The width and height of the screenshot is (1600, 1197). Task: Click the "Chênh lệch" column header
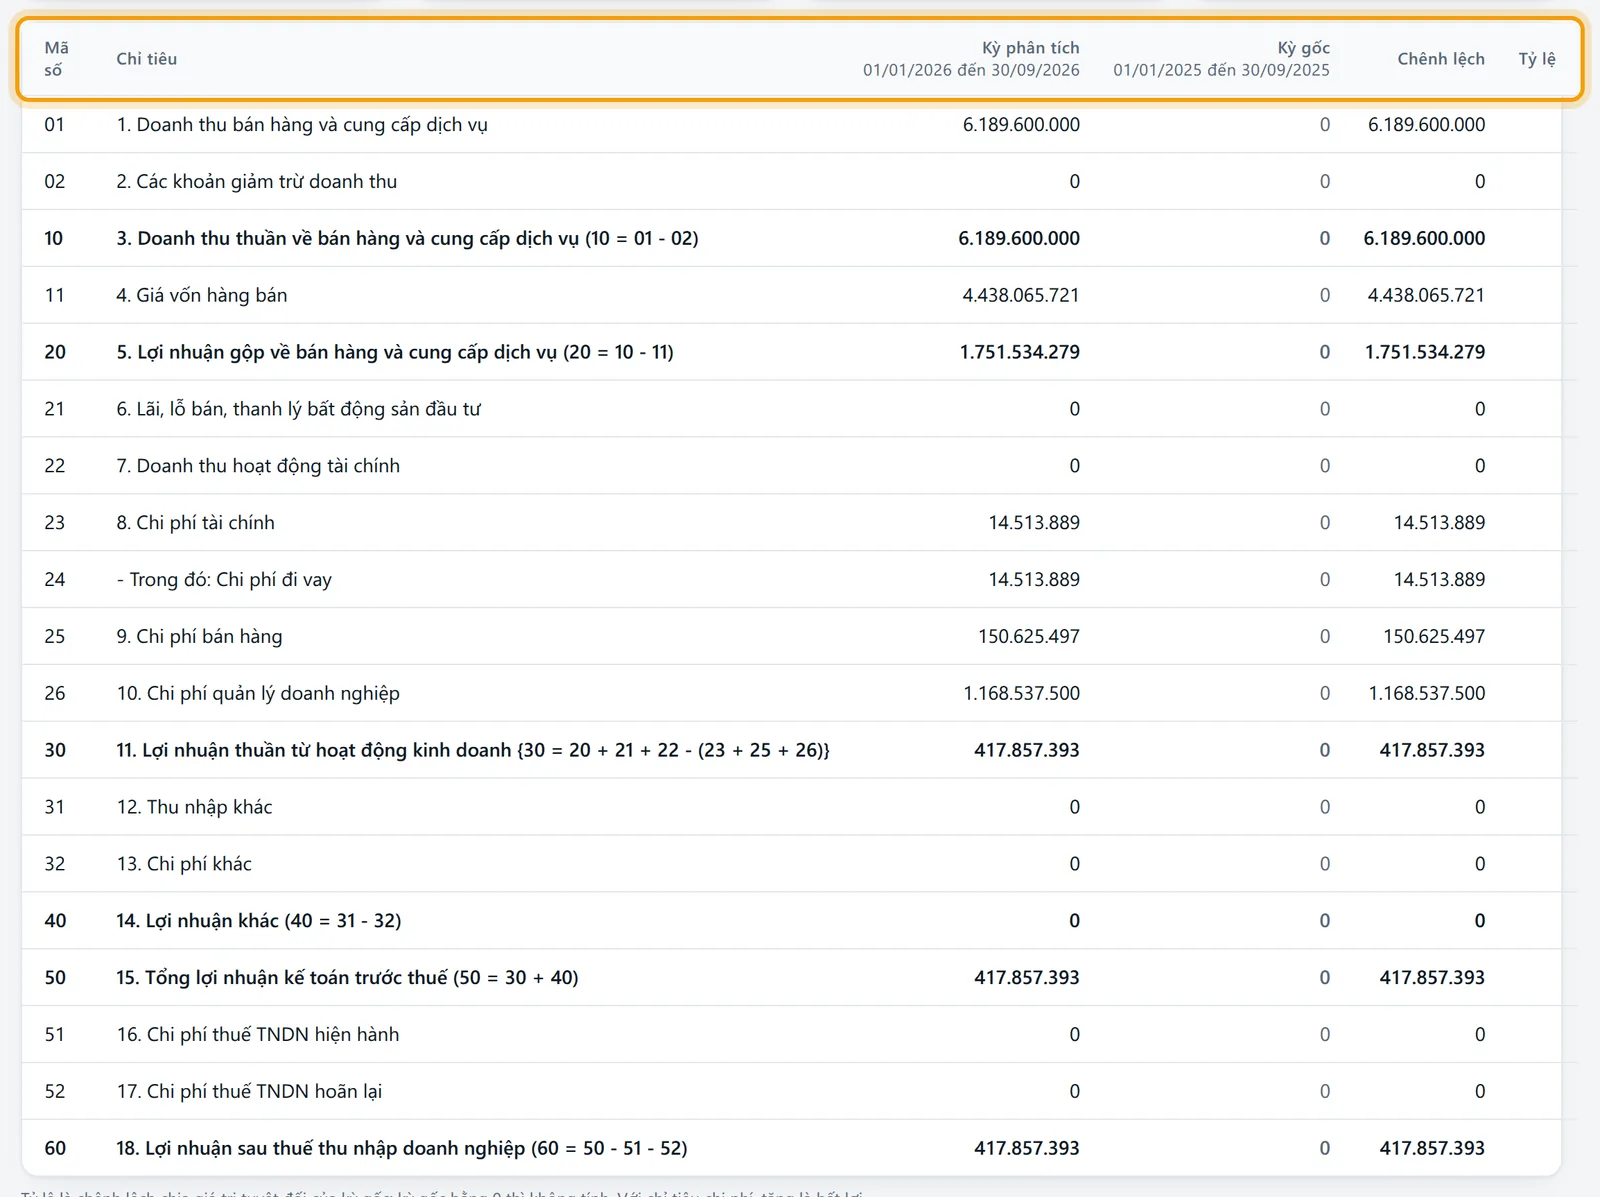(x=1441, y=59)
